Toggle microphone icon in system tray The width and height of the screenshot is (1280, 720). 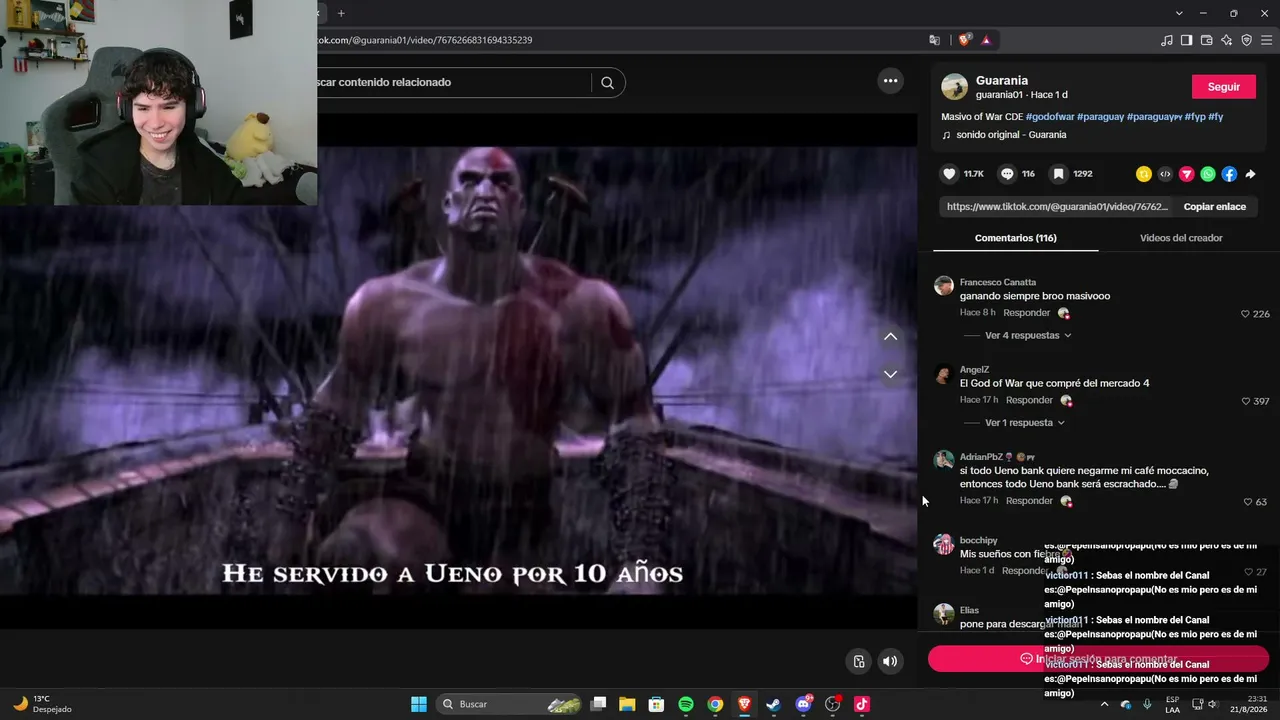click(1147, 704)
